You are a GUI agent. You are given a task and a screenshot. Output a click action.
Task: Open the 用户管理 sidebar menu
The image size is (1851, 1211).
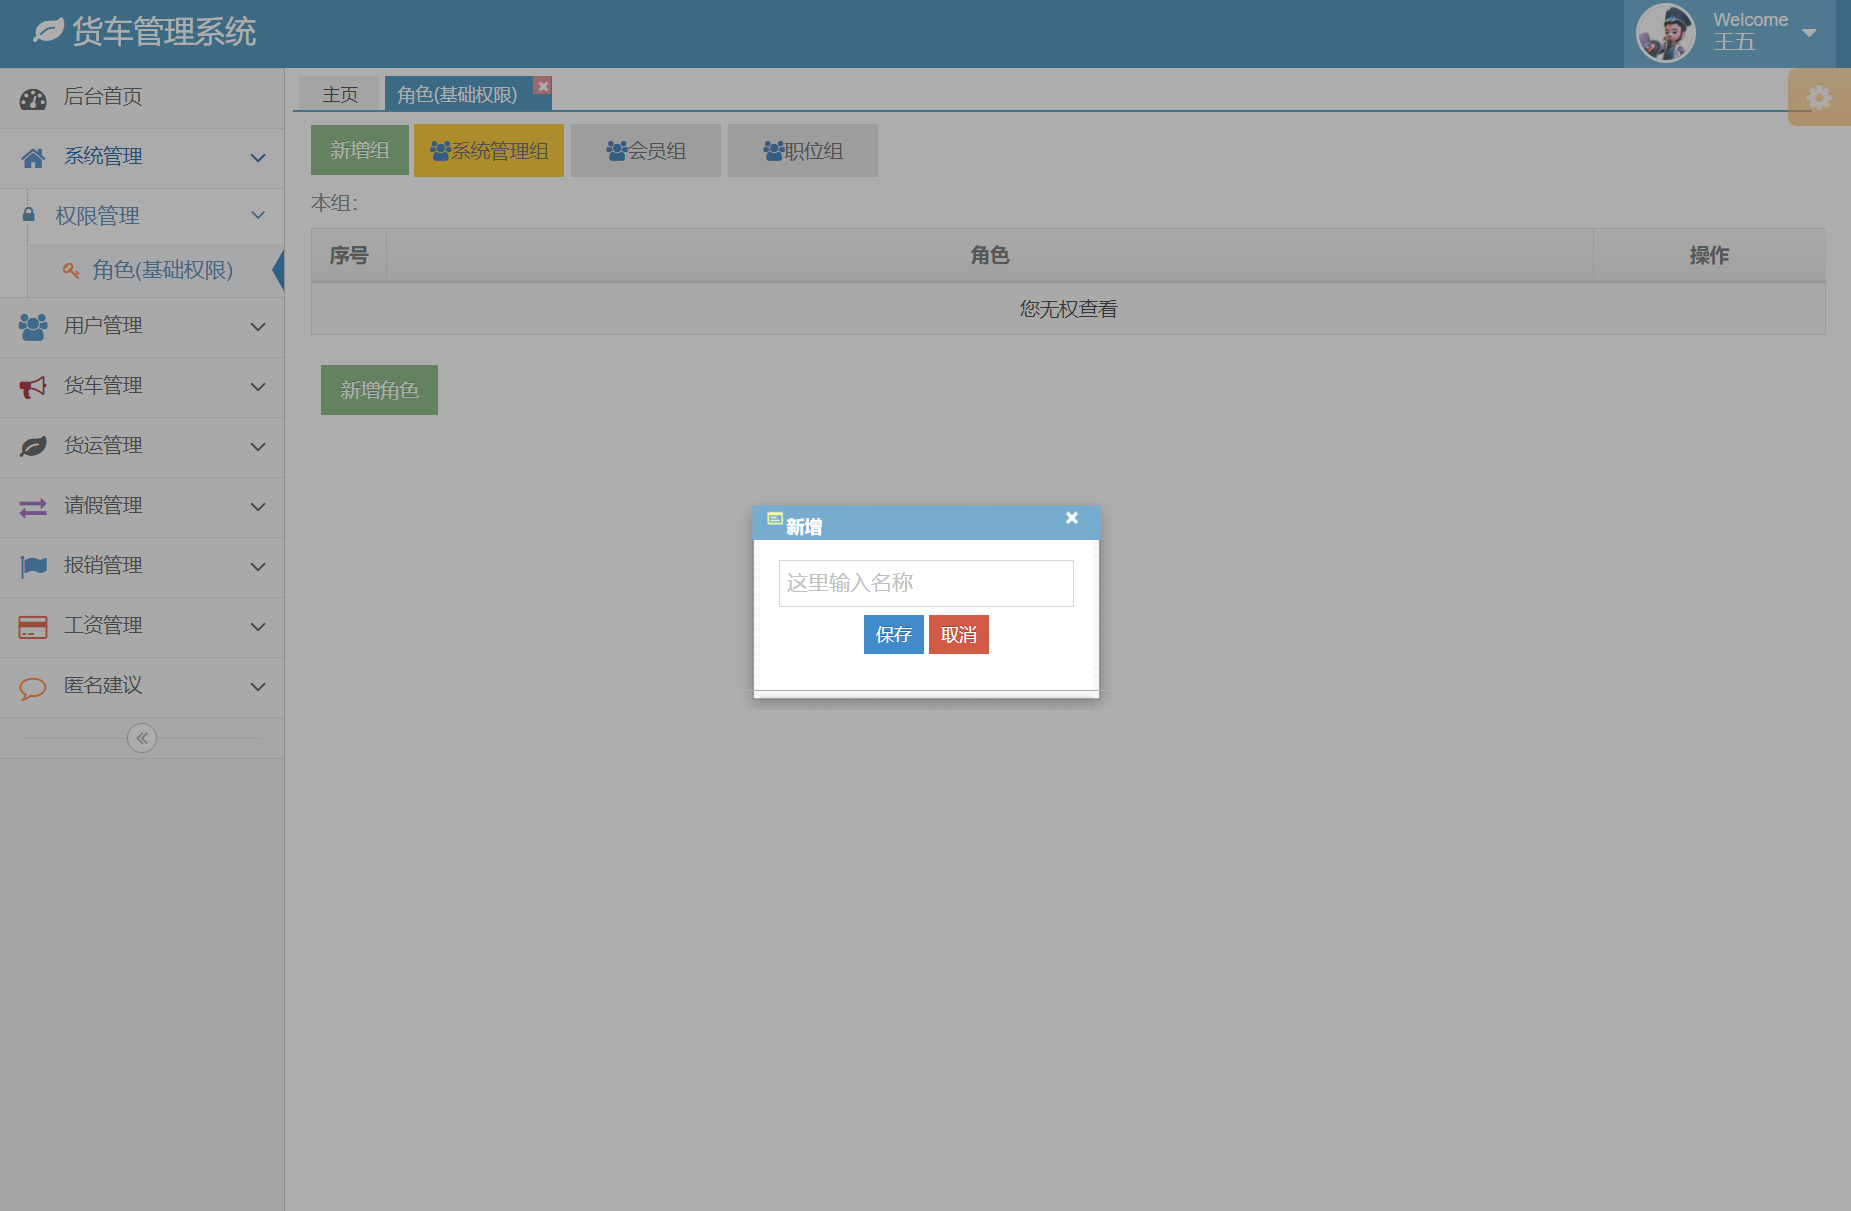click(142, 327)
